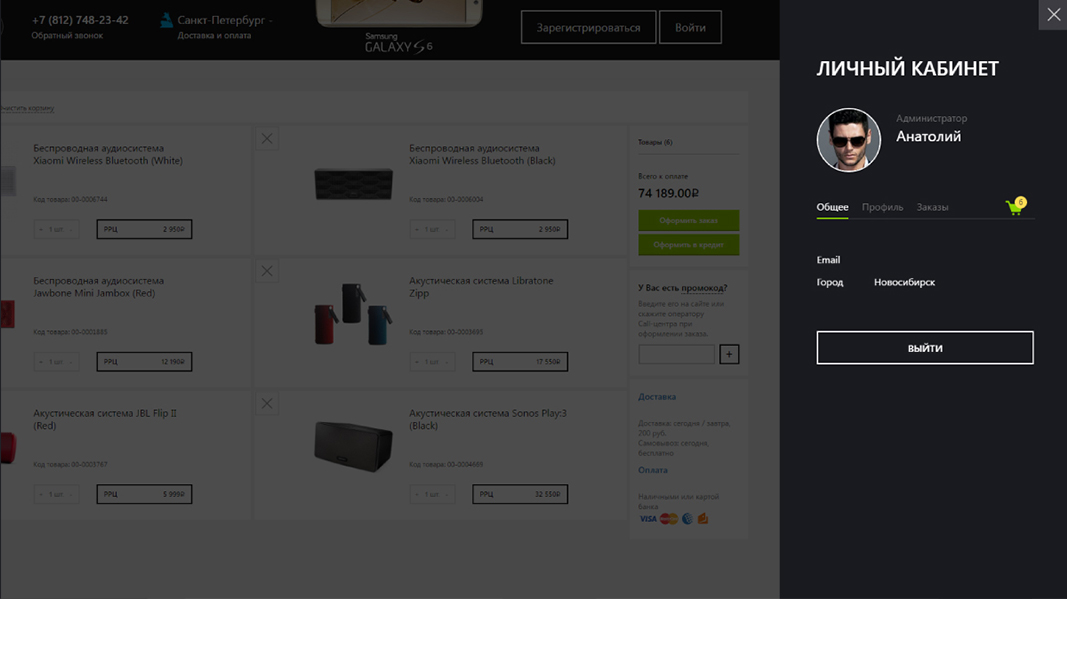Screen dimensions: 1067x648
Task: Click the MasterCard payment icon
Action: (668, 519)
